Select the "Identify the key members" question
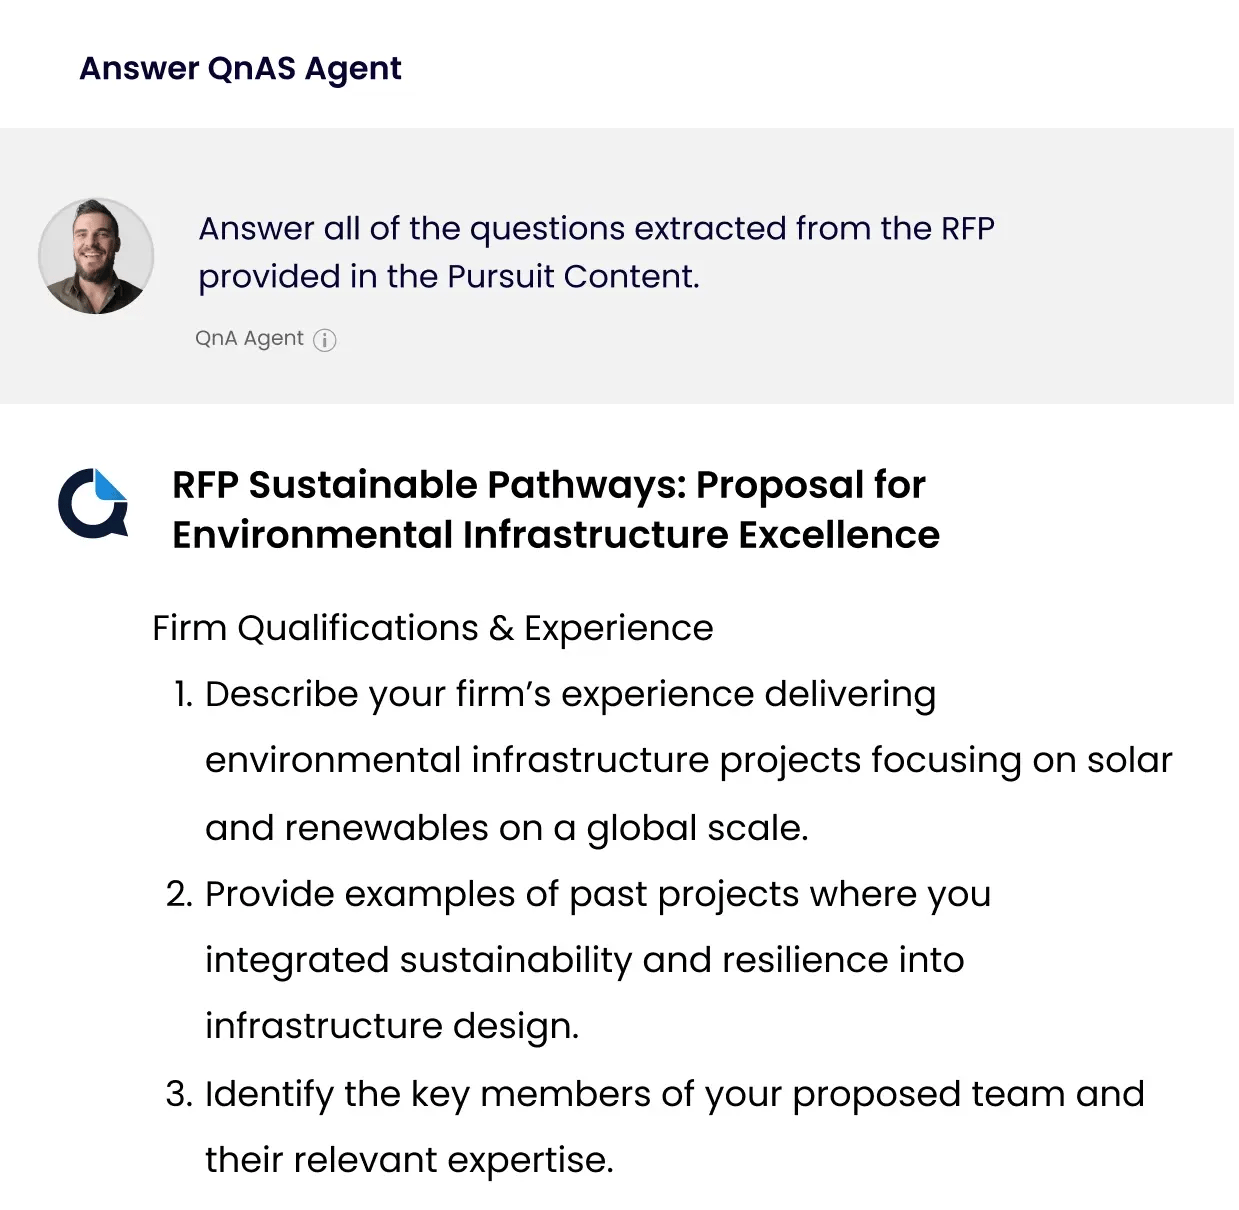The height and width of the screenshot is (1210, 1239). (674, 1094)
